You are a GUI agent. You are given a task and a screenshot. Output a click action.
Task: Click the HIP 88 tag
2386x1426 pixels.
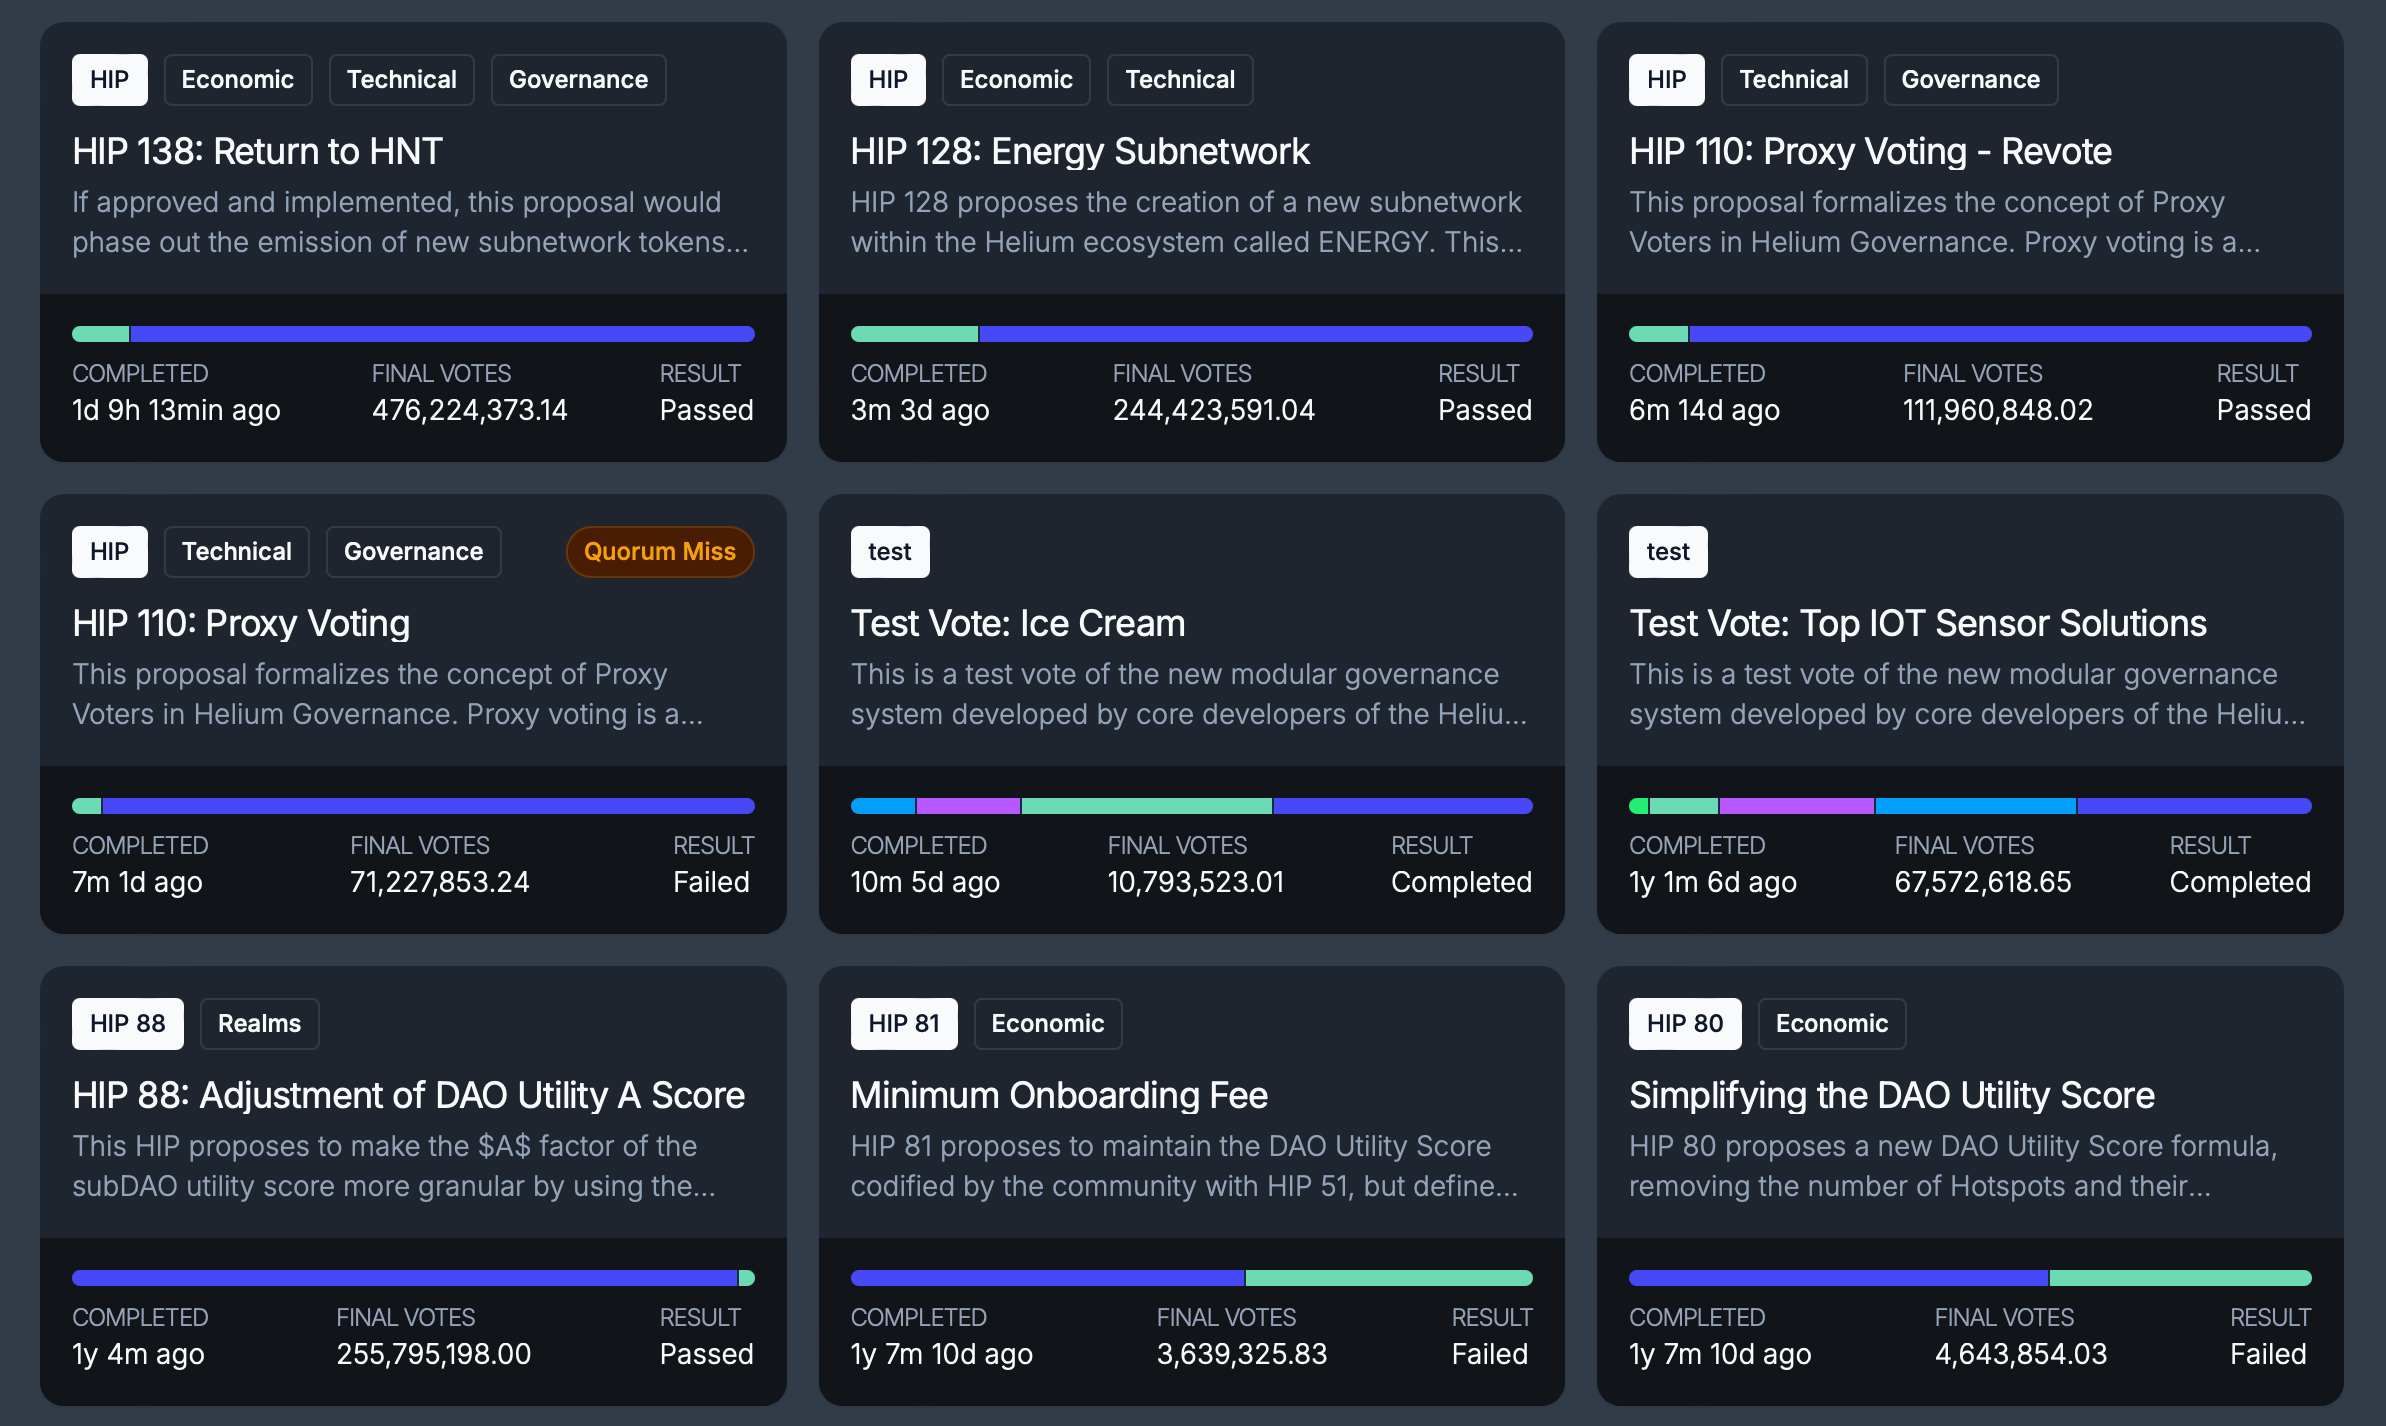(128, 1024)
